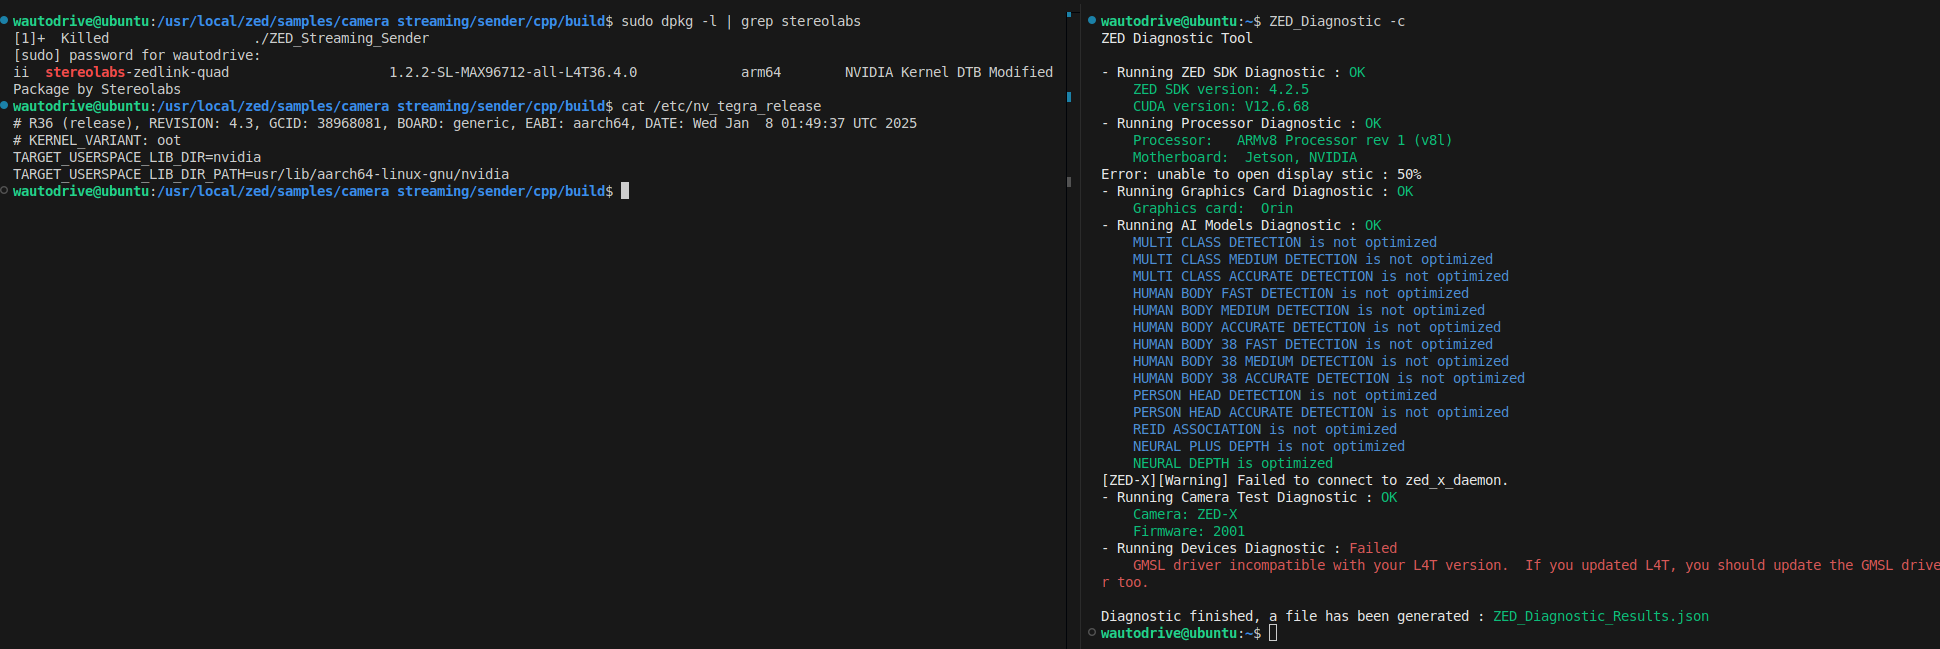Image resolution: width=1940 pixels, height=649 pixels.
Task: Click the GMSL driver incompatible error message
Action: click(x=1520, y=573)
